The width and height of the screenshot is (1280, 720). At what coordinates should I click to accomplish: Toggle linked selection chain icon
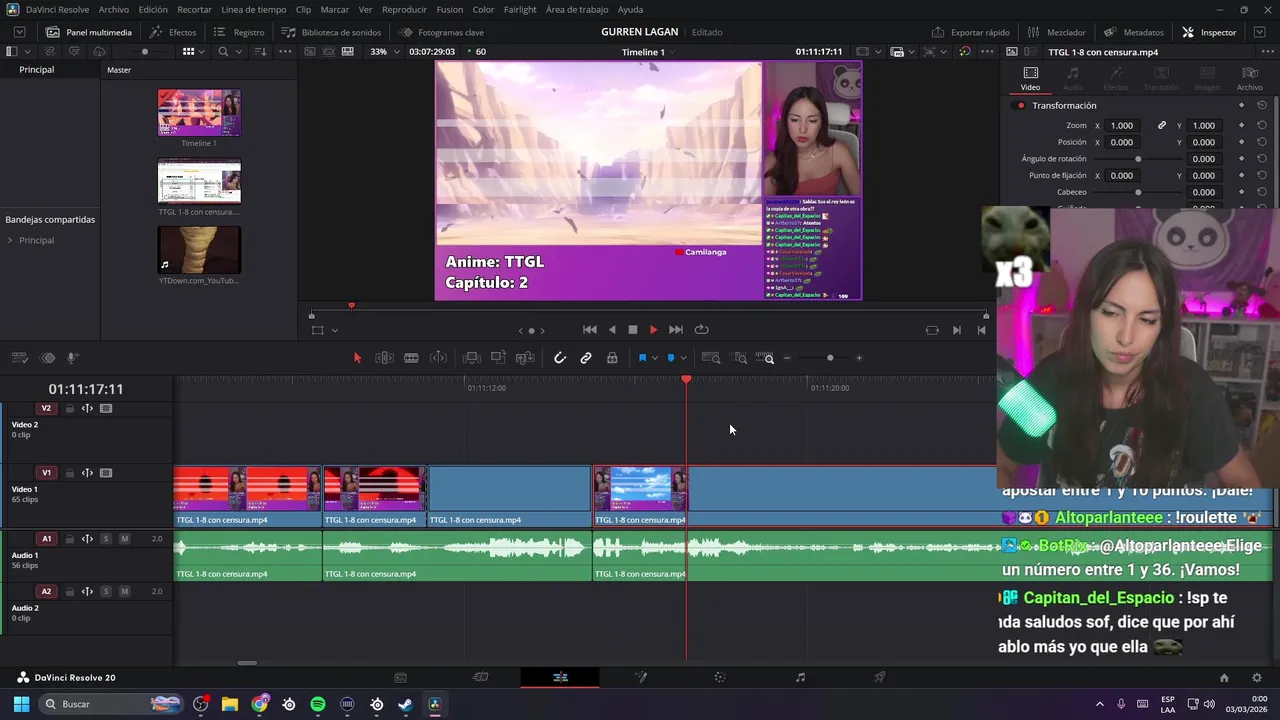[586, 358]
